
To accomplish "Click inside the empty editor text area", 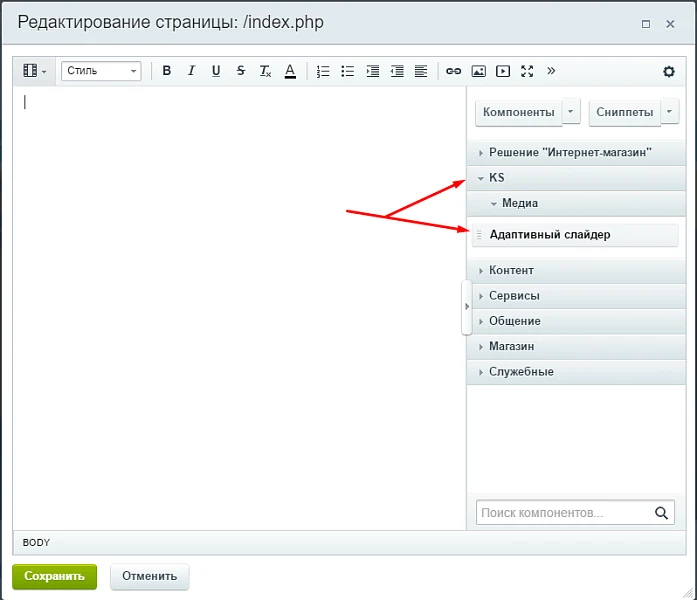I will point(239,308).
